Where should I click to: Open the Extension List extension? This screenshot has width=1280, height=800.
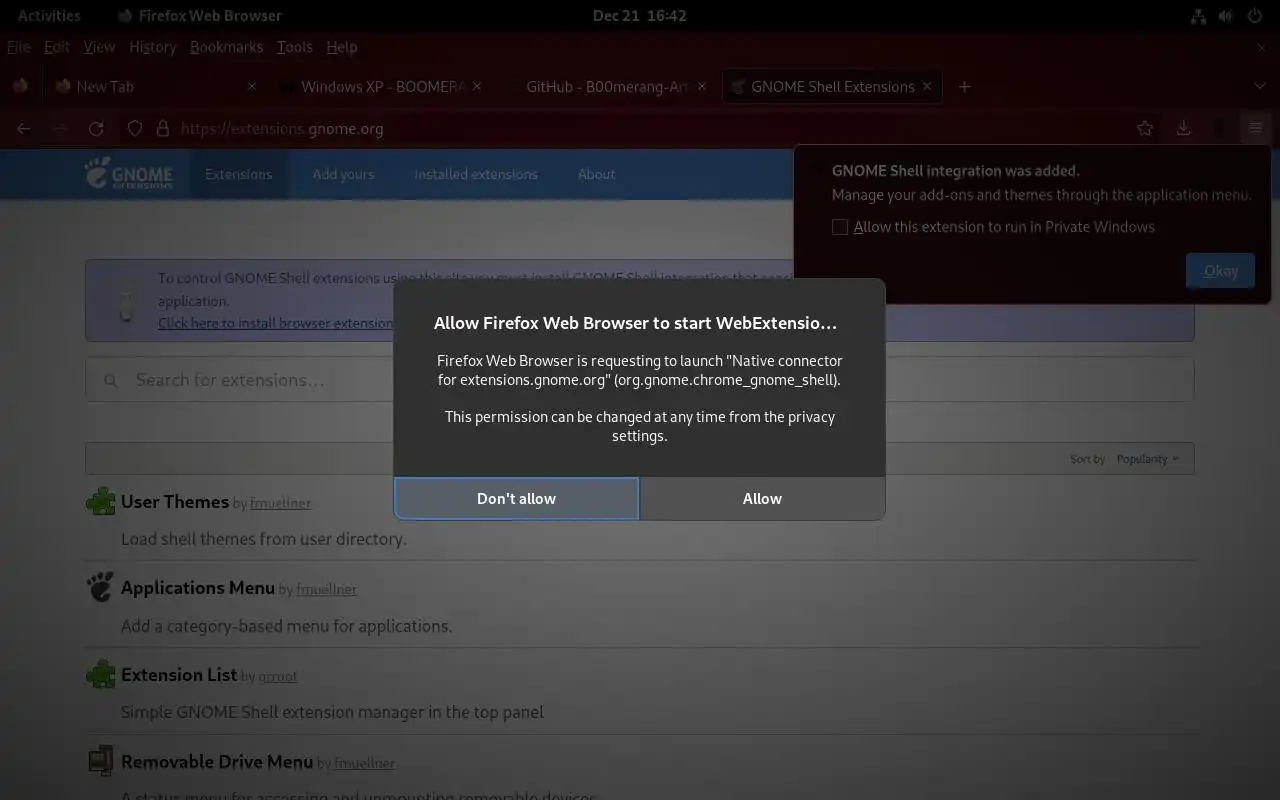(179, 674)
